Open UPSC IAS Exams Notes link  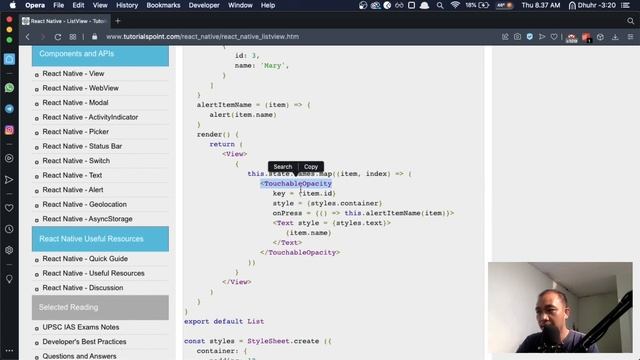click(81, 327)
